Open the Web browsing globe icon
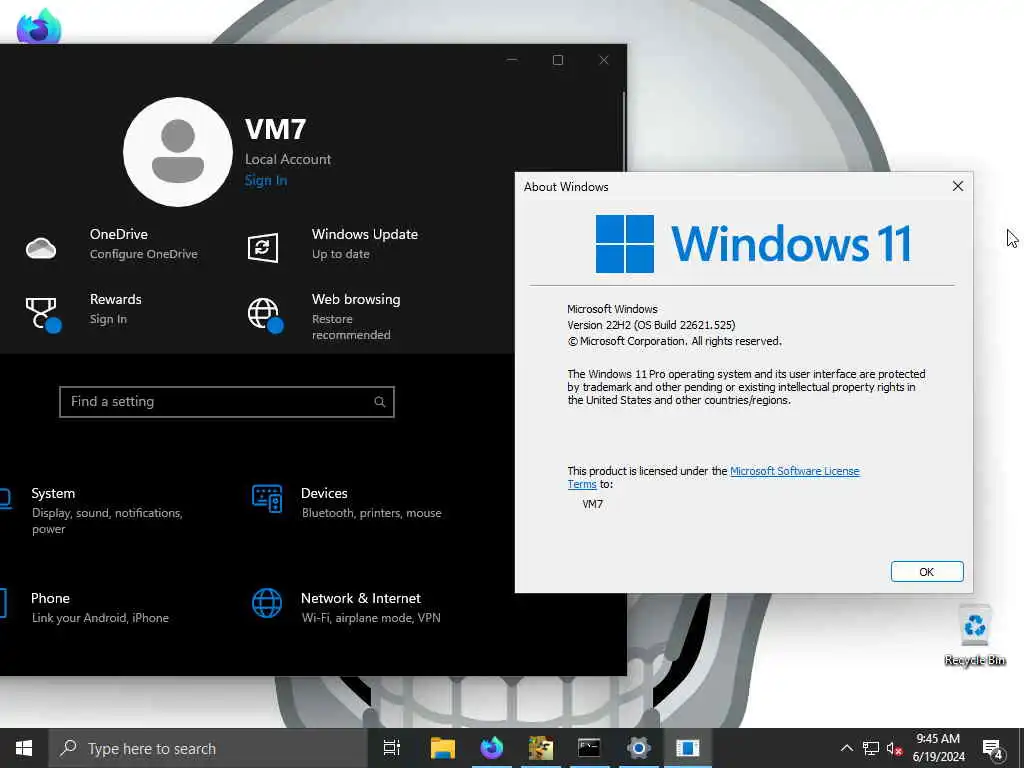The image size is (1024, 768). (x=265, y=314)
